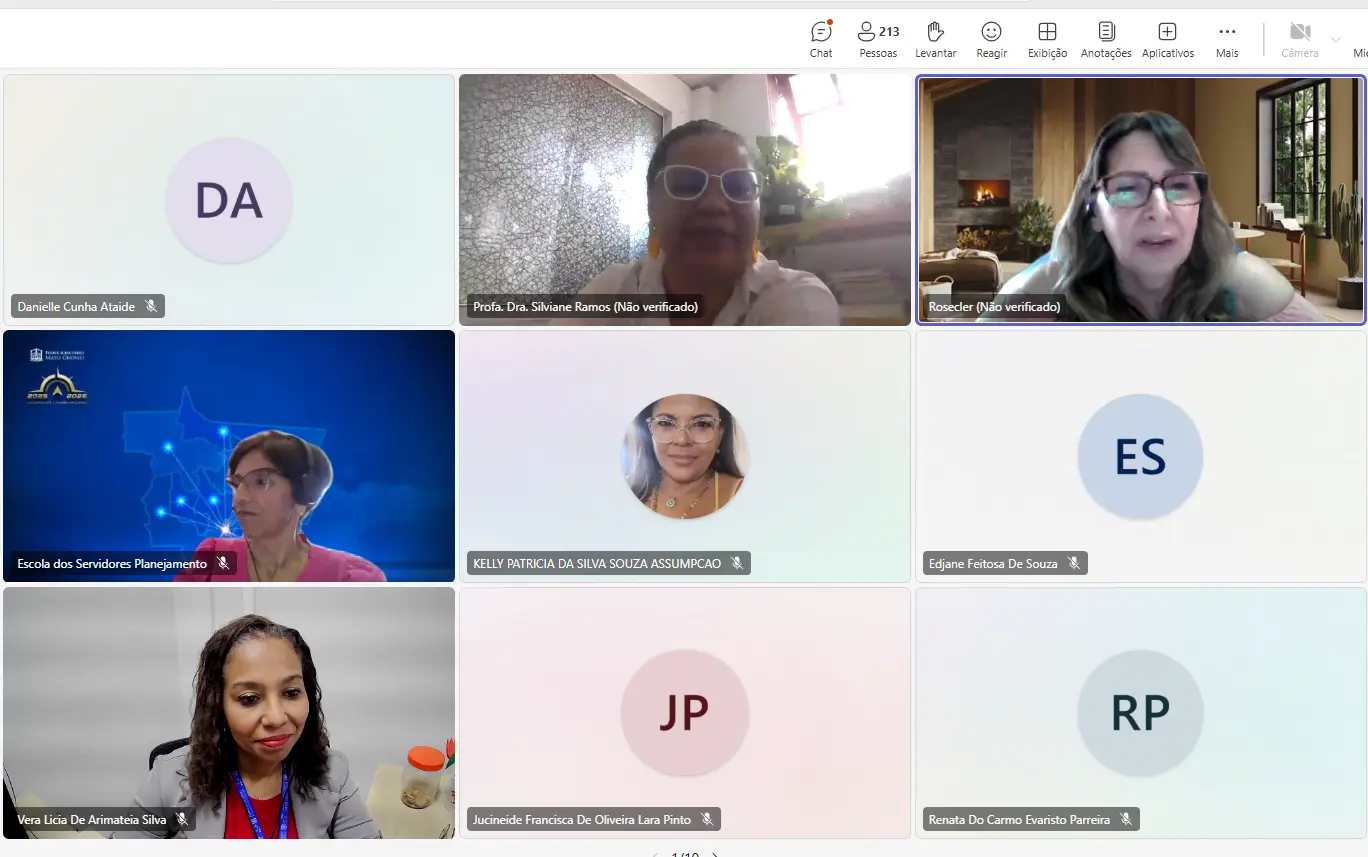Open the Reagir reactions menu
The image size is (1368, 857).
[991, 39]
